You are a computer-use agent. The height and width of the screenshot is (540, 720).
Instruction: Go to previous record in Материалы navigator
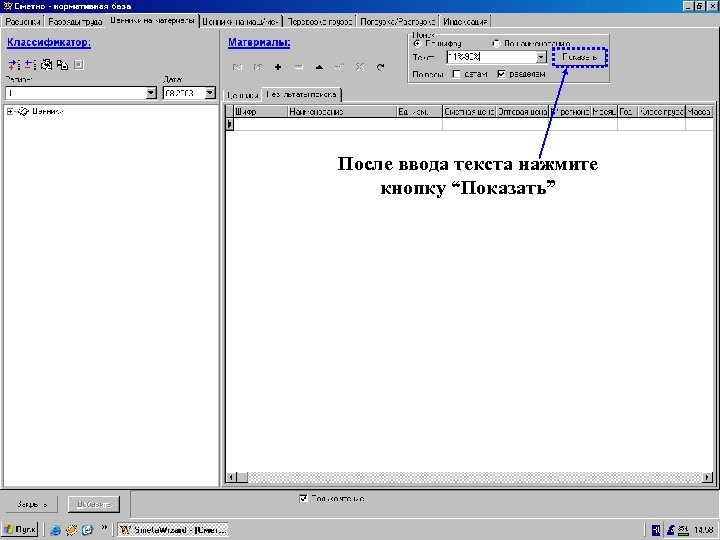[258, 68]
